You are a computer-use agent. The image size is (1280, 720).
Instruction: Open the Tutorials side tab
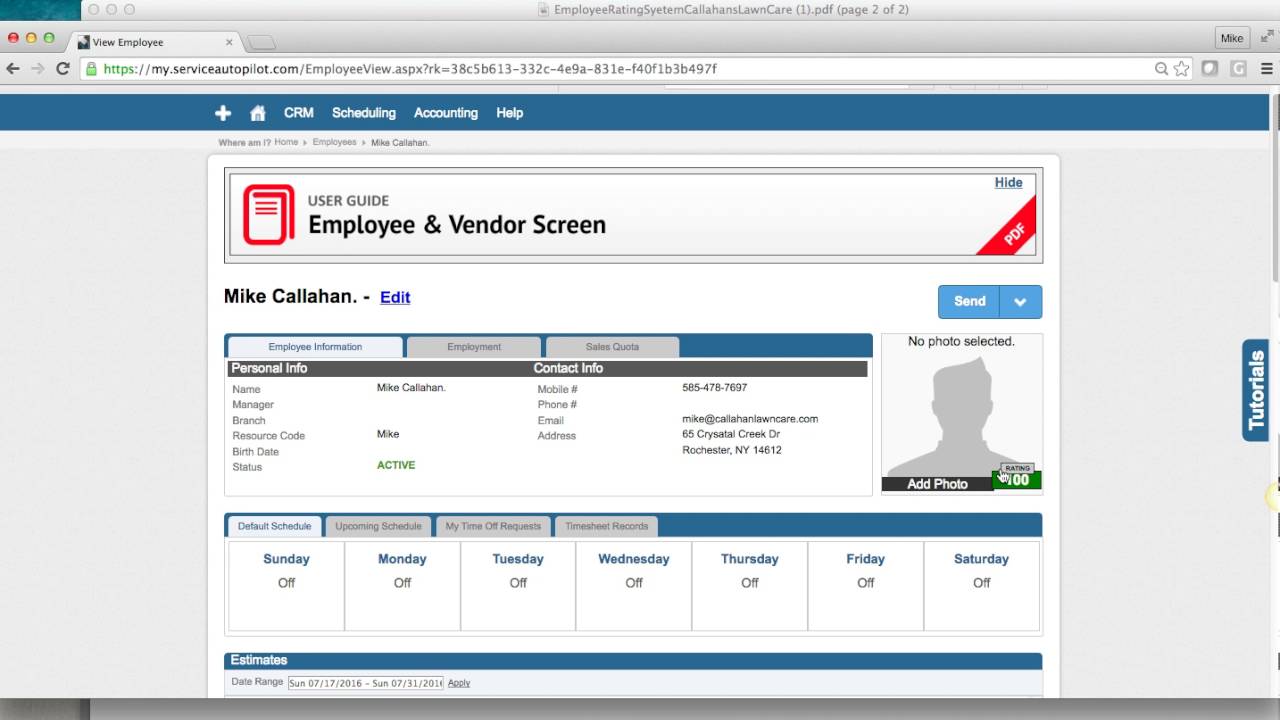click(1256, 390)
